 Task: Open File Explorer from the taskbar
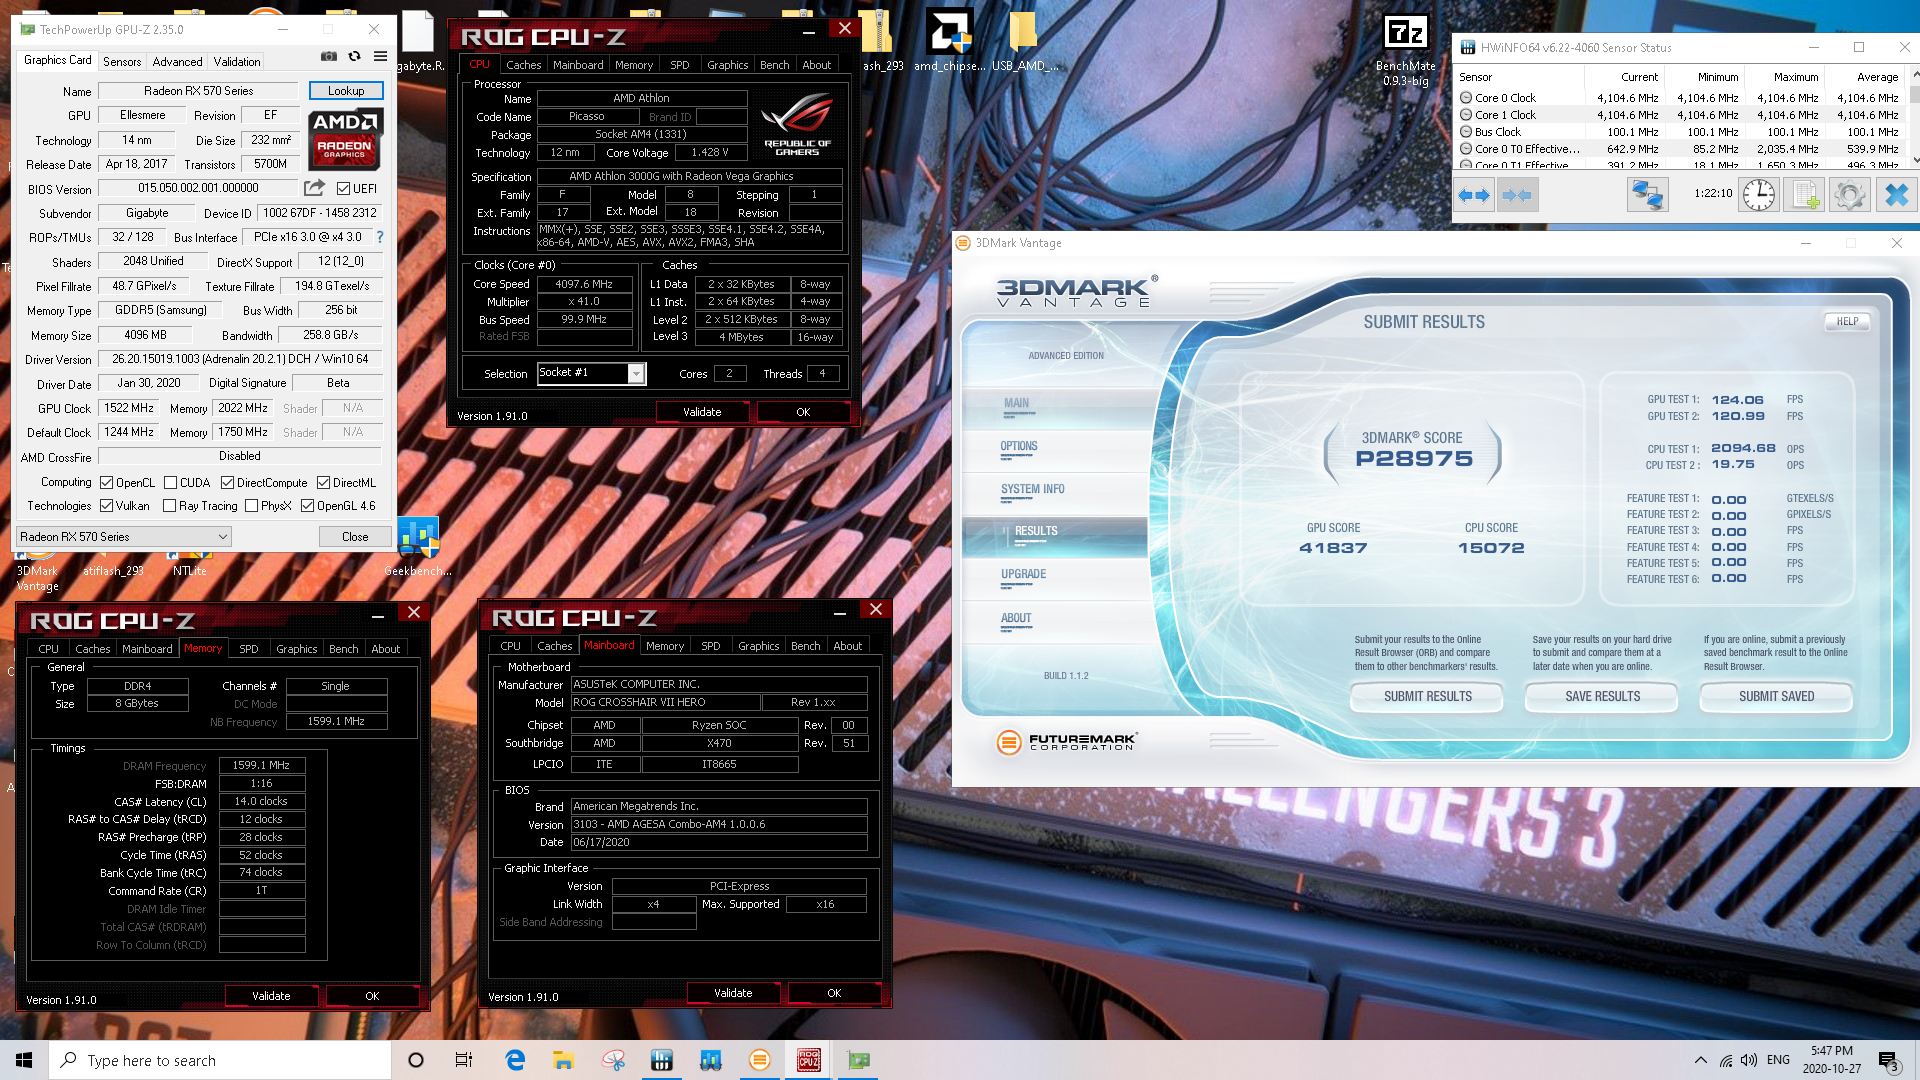pos(563,1060)
